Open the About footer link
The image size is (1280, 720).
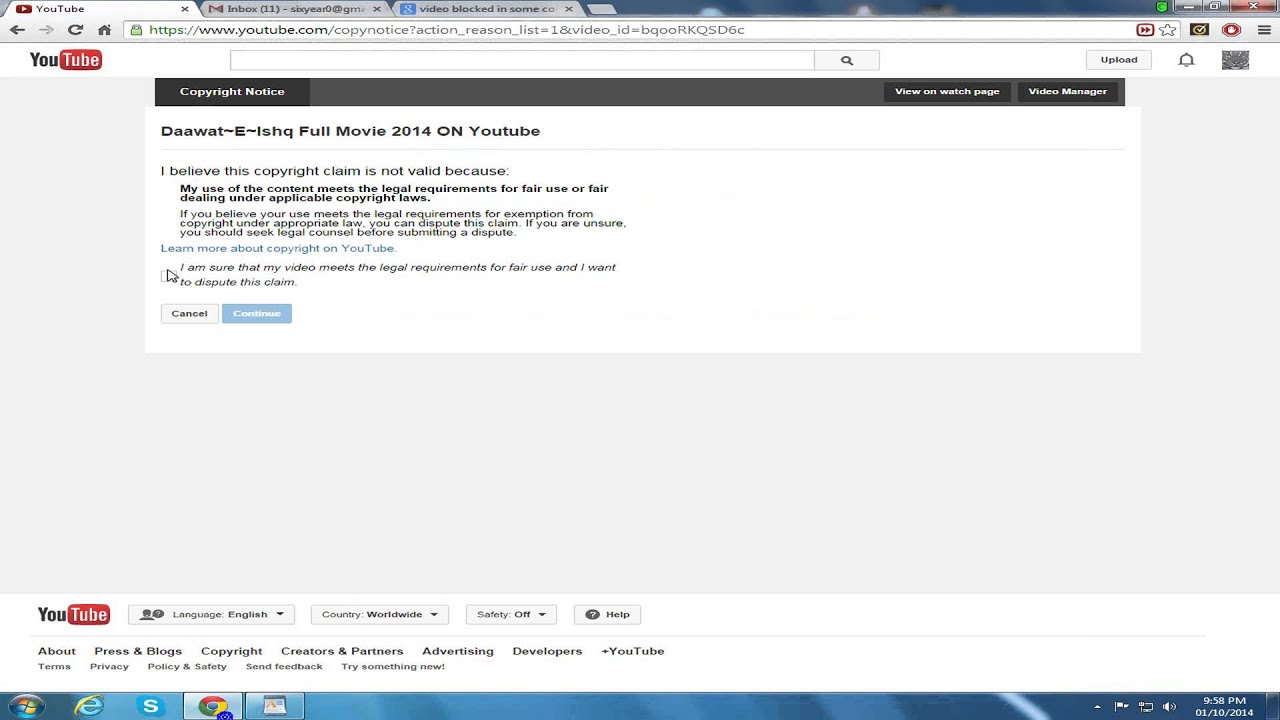tap(57, 651)
